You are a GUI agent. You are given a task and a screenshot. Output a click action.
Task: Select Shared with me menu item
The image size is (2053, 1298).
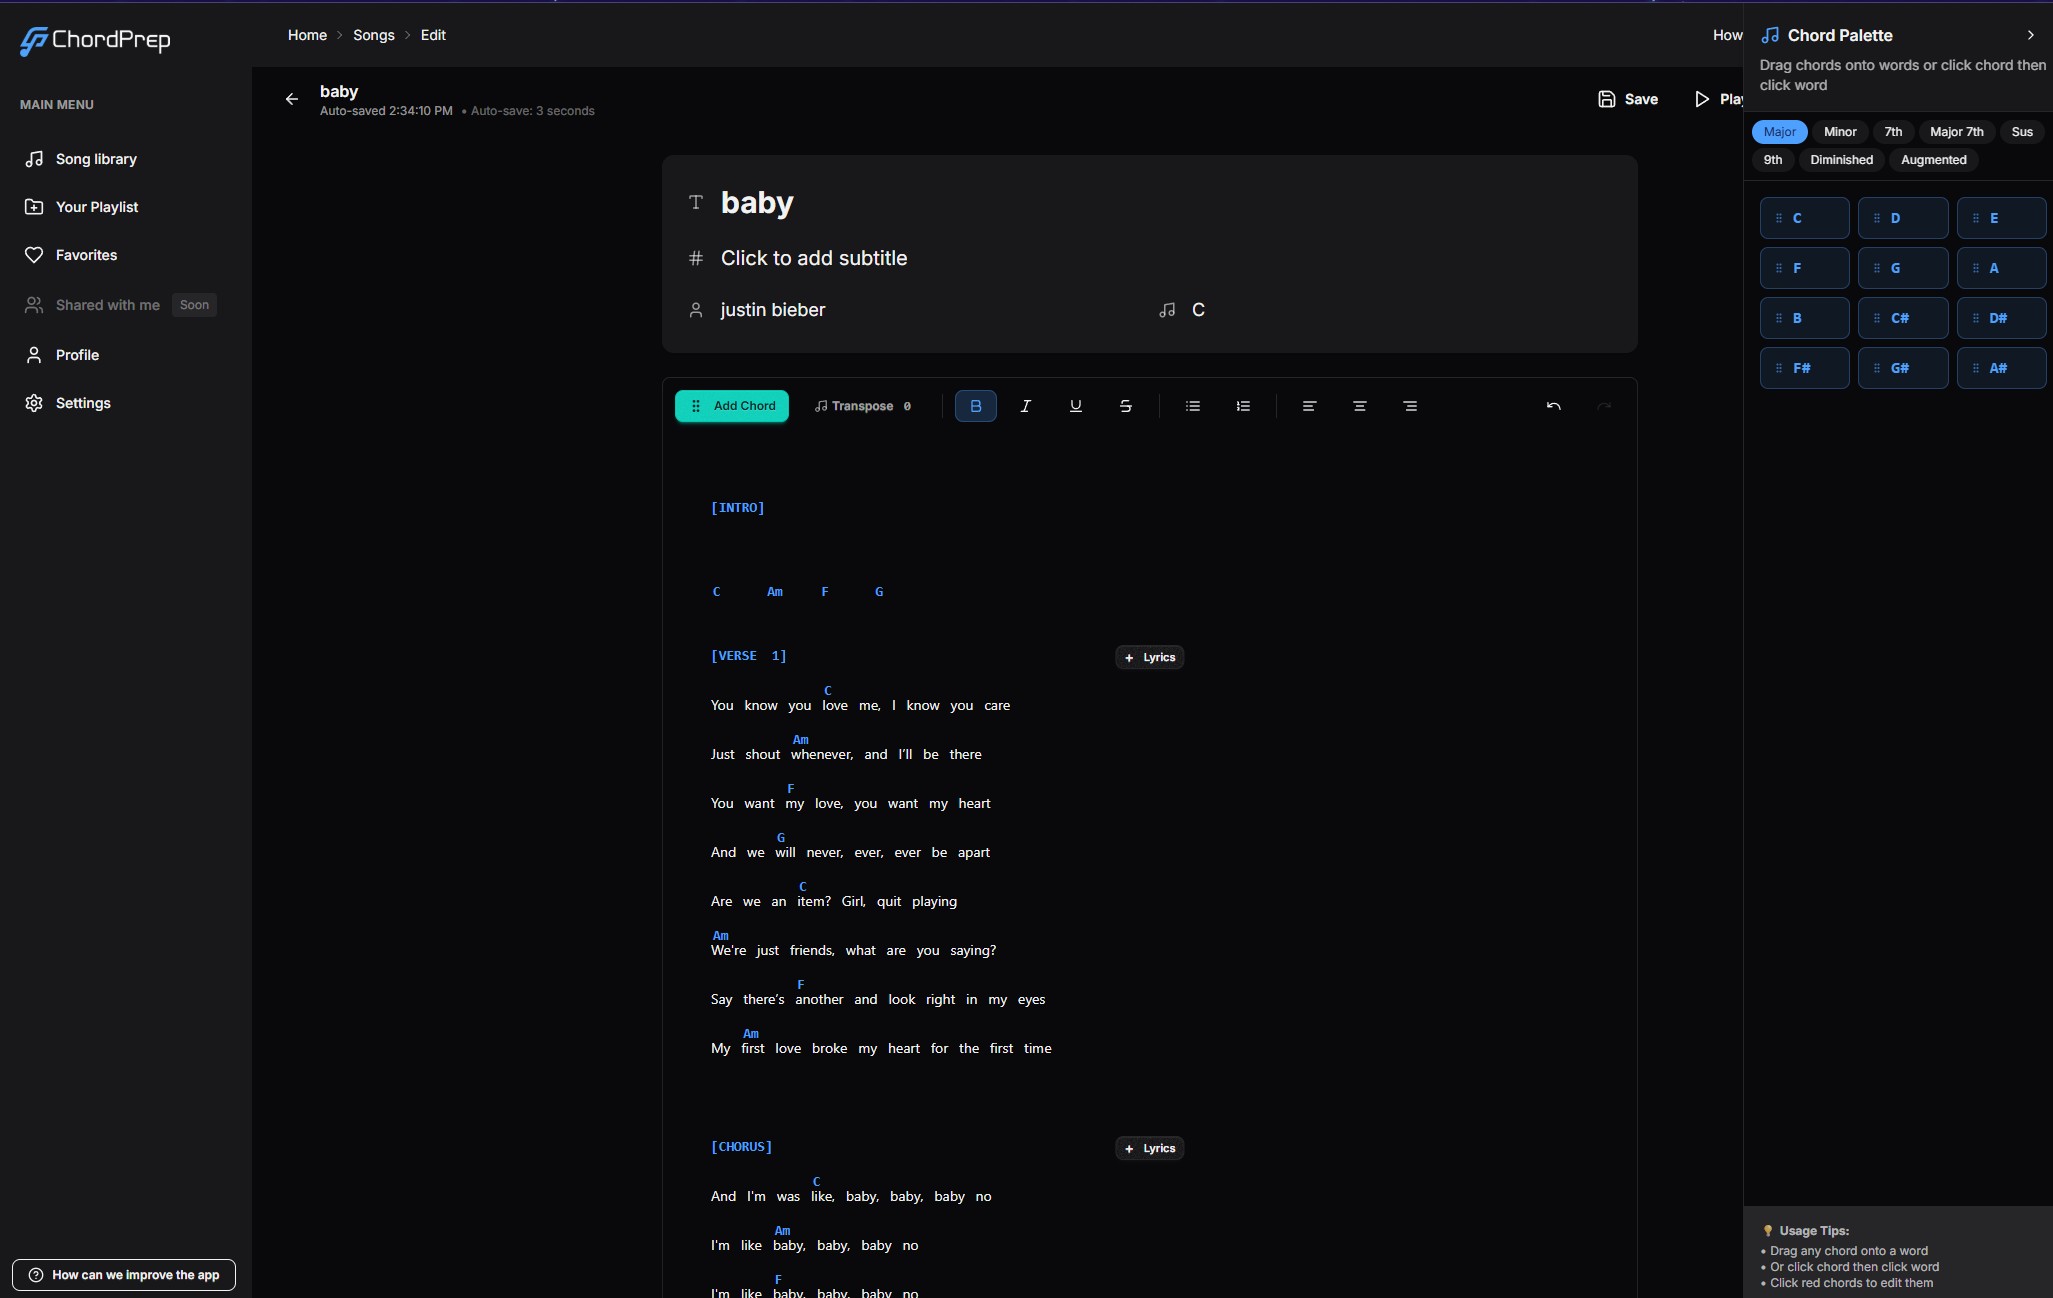point(107,305)
